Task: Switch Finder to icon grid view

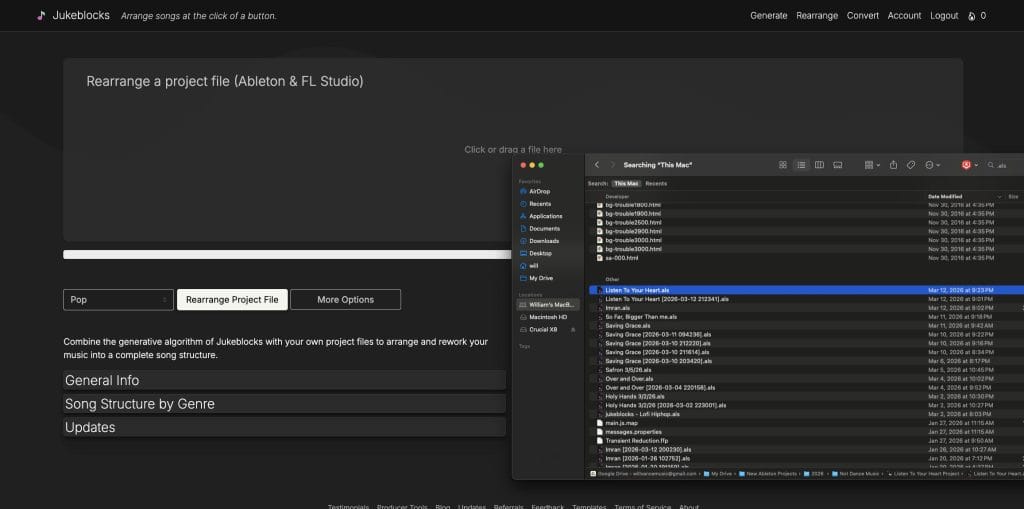Action: (782, 165)
